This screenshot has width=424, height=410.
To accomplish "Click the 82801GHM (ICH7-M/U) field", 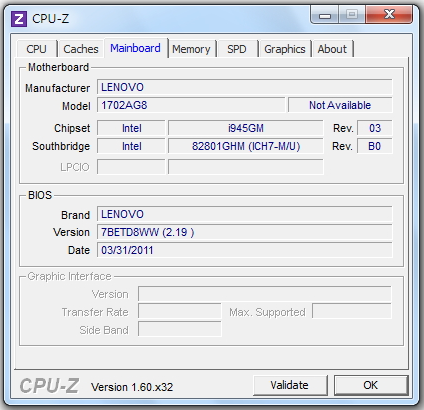I will click(246, 146).
